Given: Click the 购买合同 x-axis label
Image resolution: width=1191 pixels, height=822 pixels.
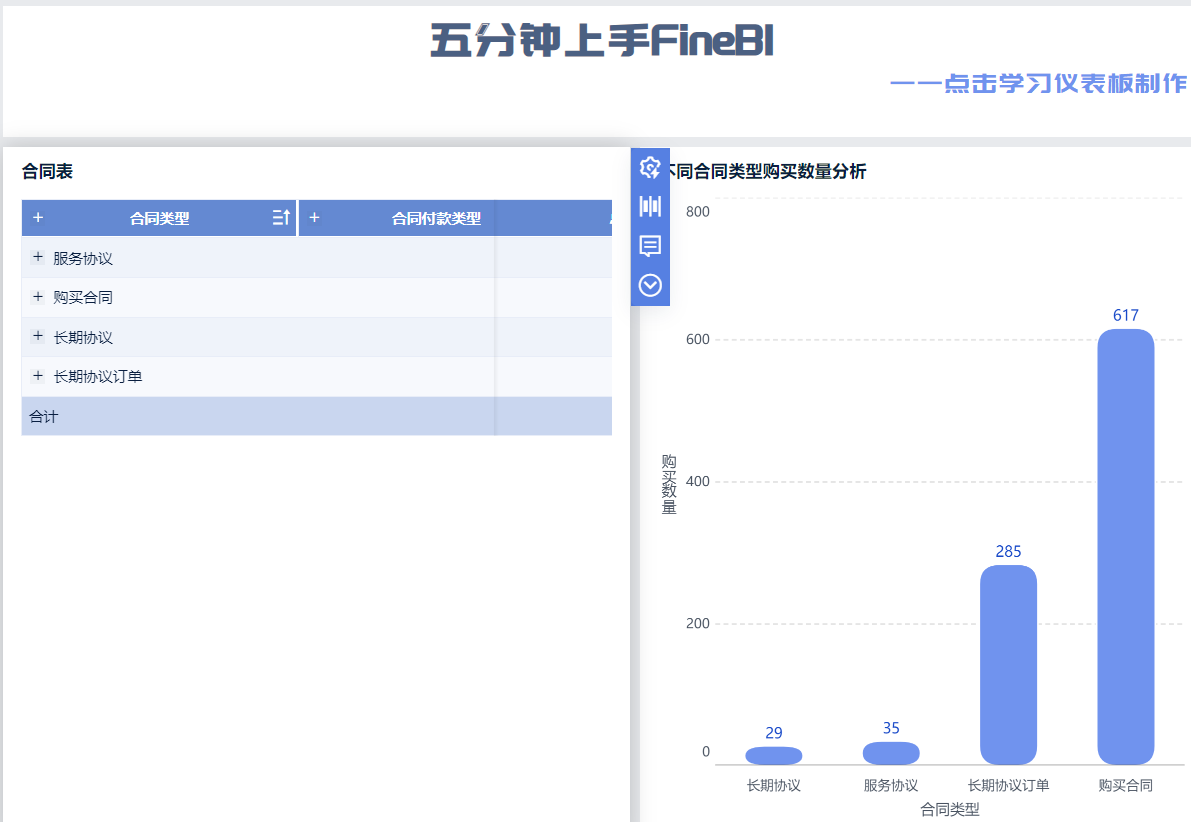Looking at the screenshot, I should pos(1126,786).
